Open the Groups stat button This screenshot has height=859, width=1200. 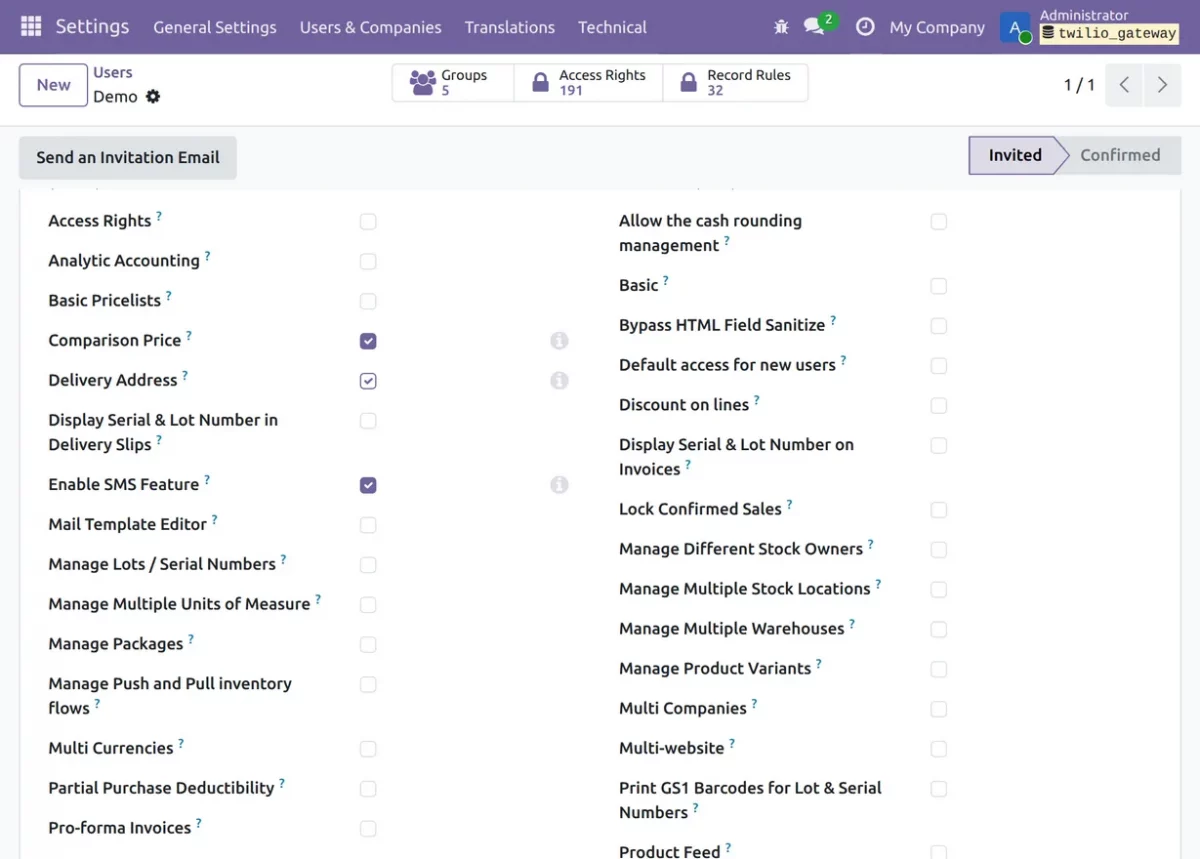(x=453, y=83)
